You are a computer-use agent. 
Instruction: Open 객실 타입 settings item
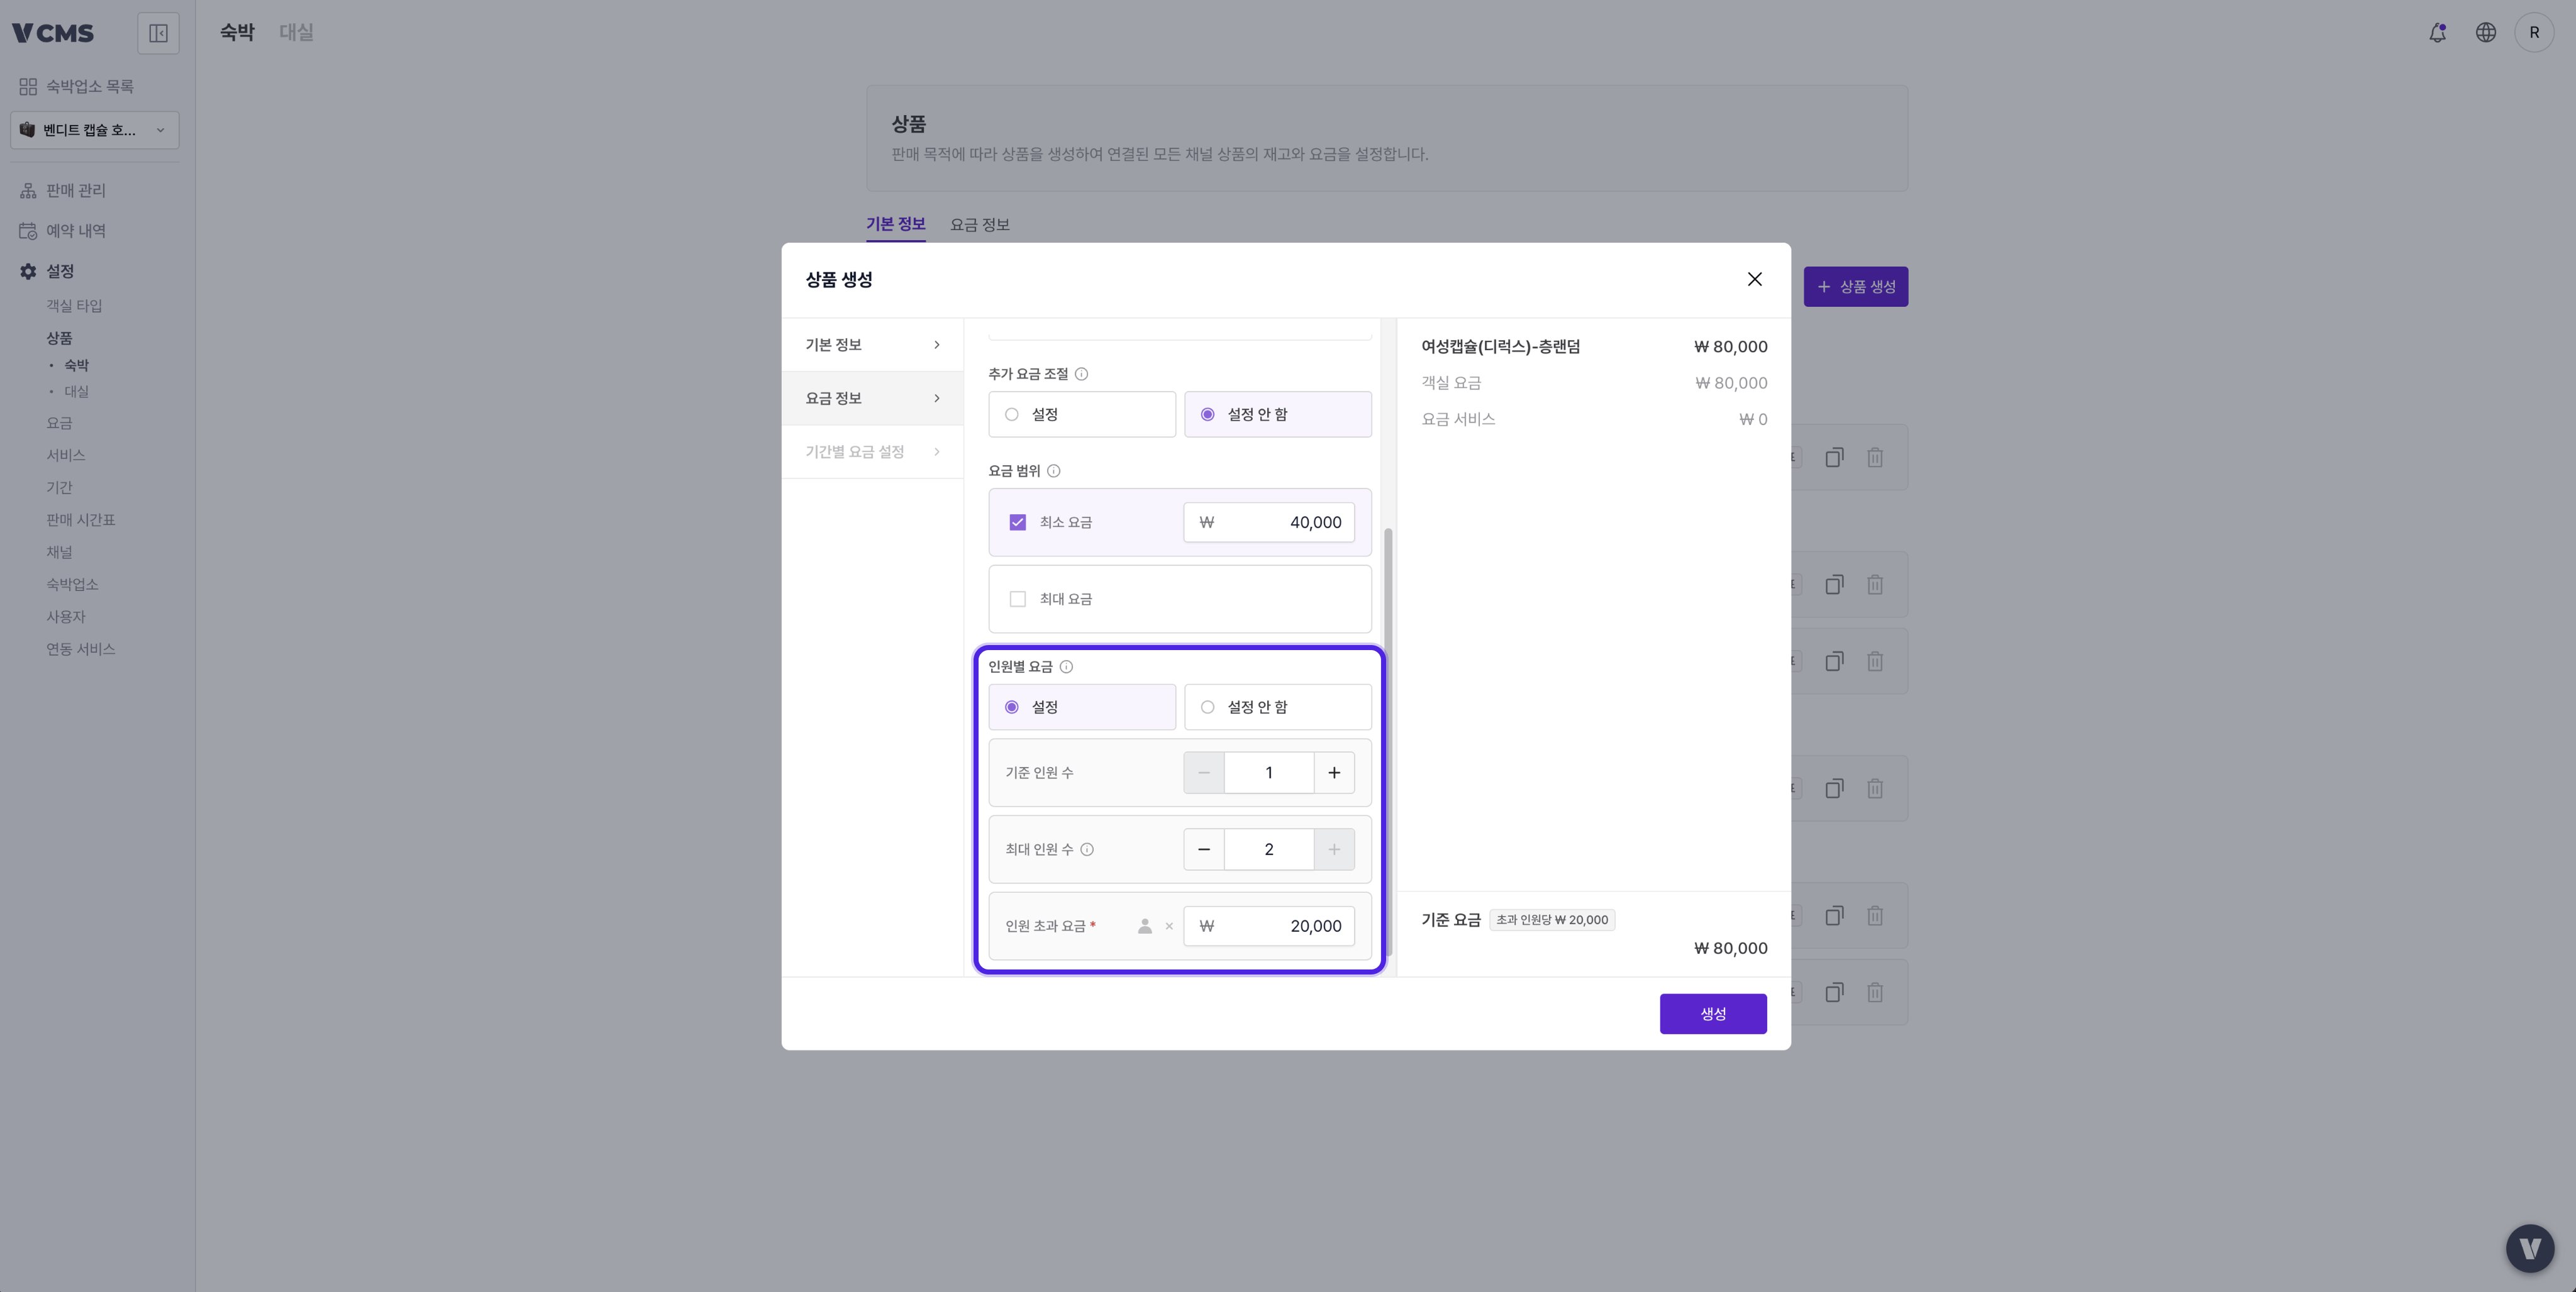(x=74, y=306)
